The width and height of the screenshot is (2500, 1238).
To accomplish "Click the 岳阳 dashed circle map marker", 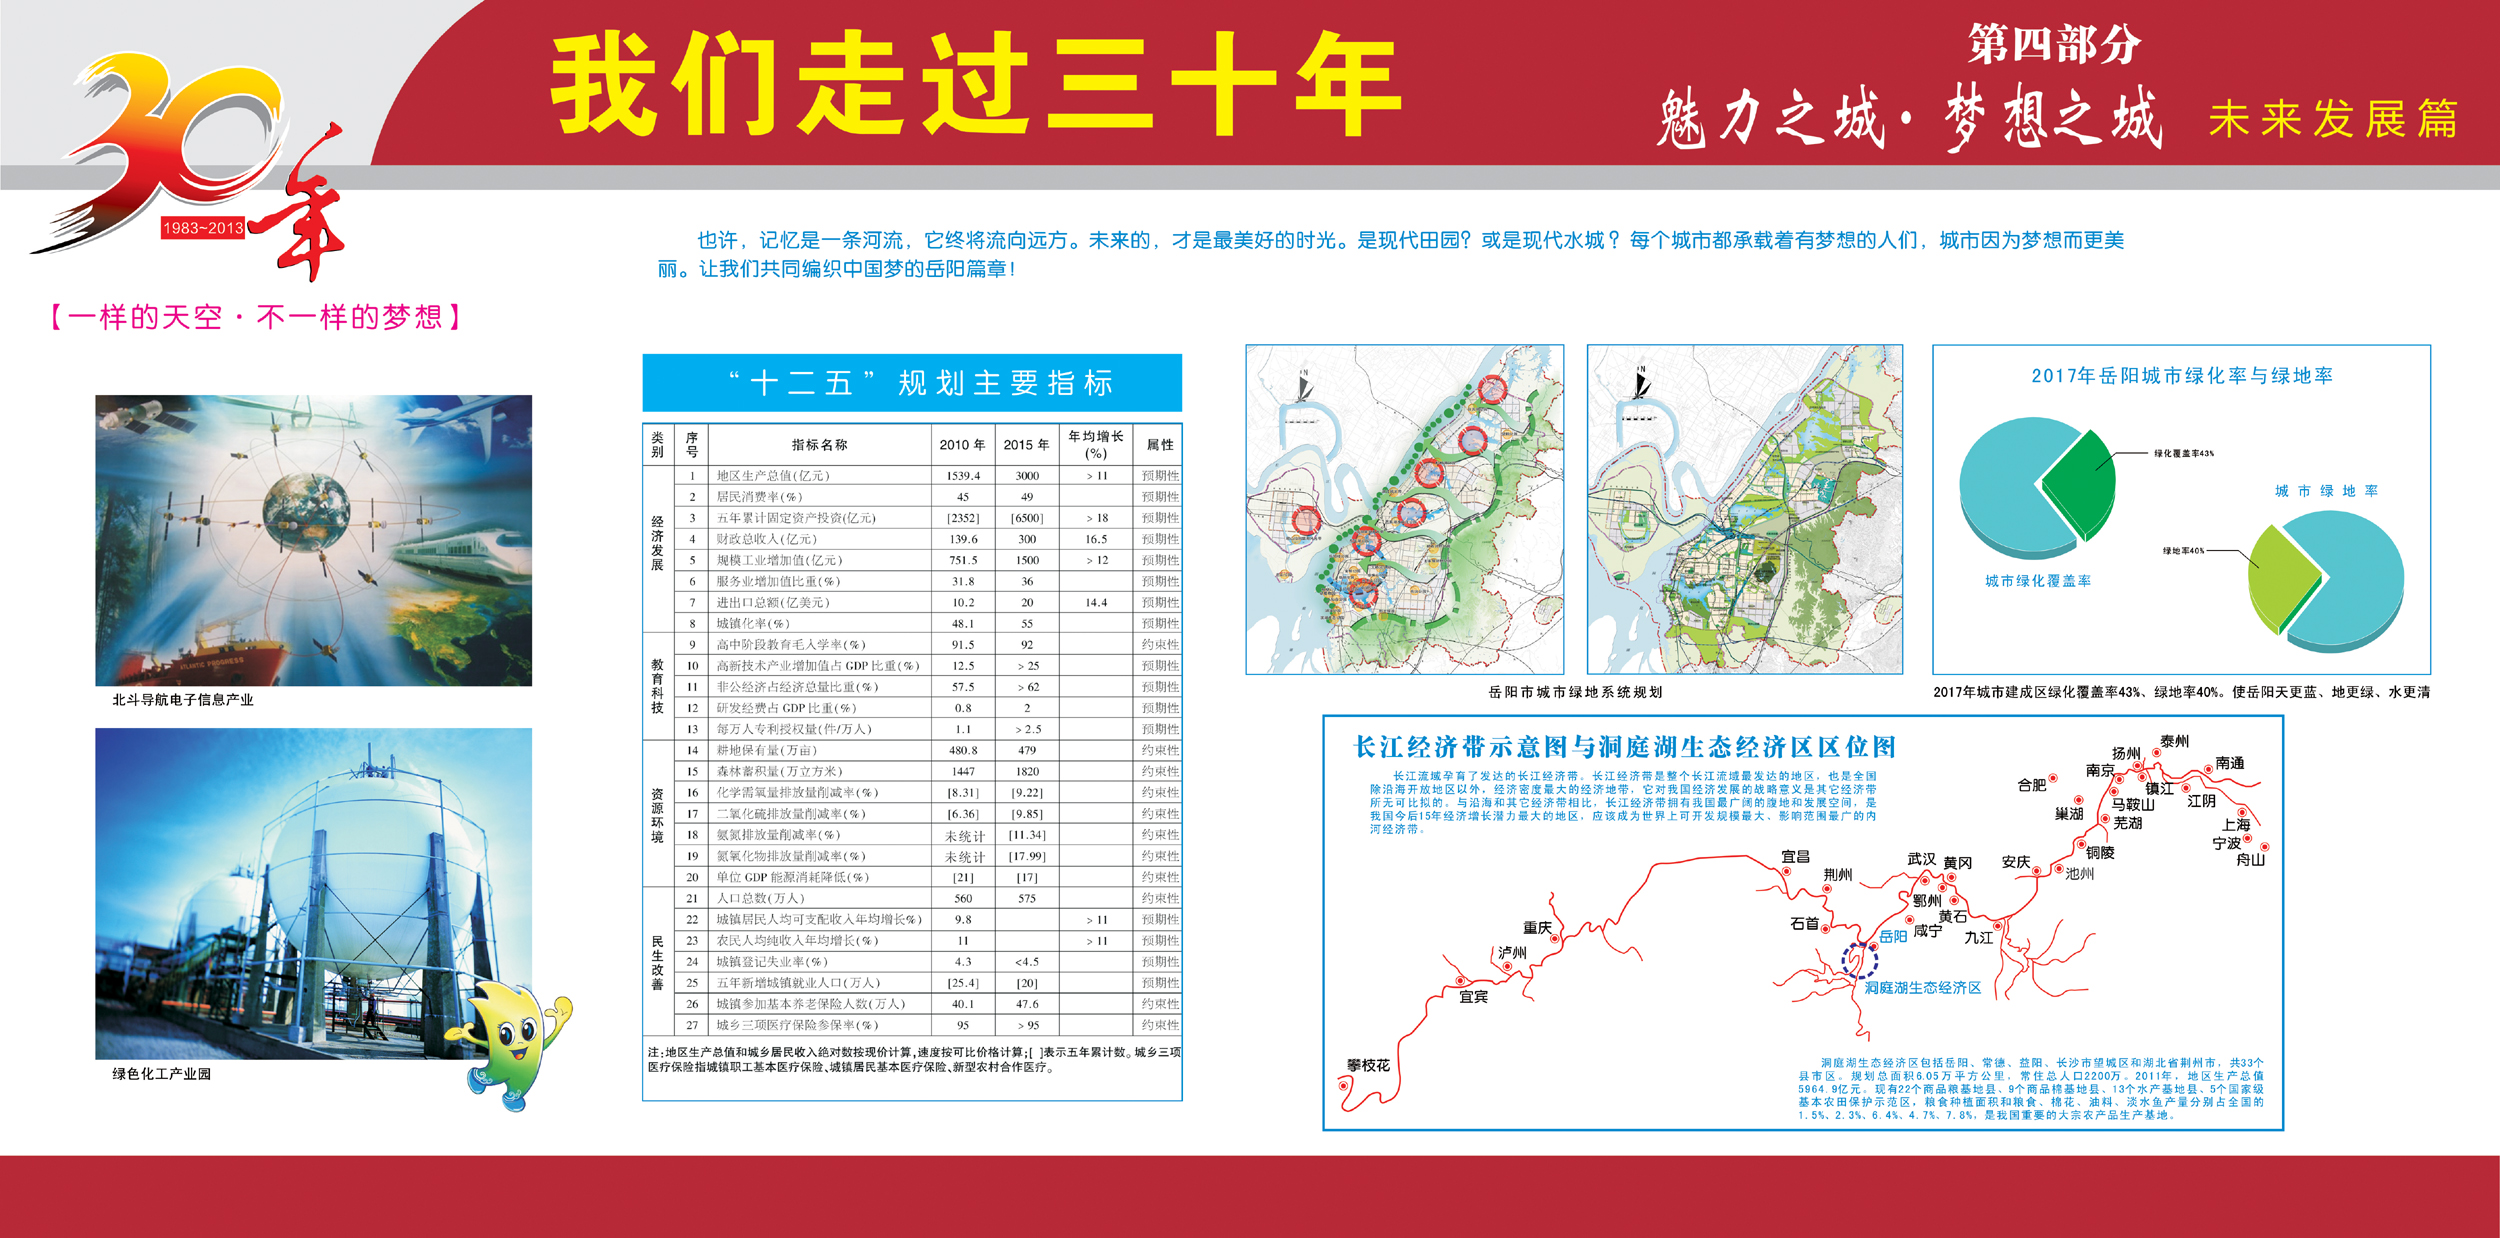I will tap(1859, 960).
